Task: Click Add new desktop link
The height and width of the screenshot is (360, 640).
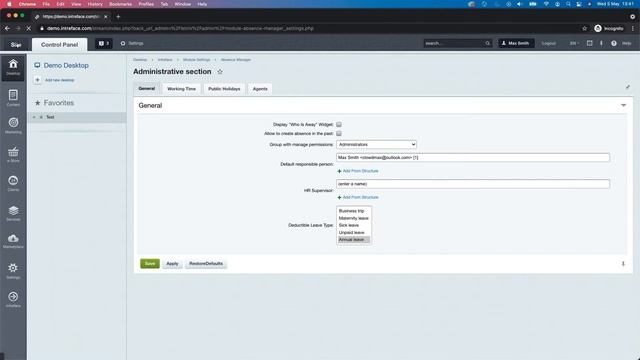Action: point(60,80)
